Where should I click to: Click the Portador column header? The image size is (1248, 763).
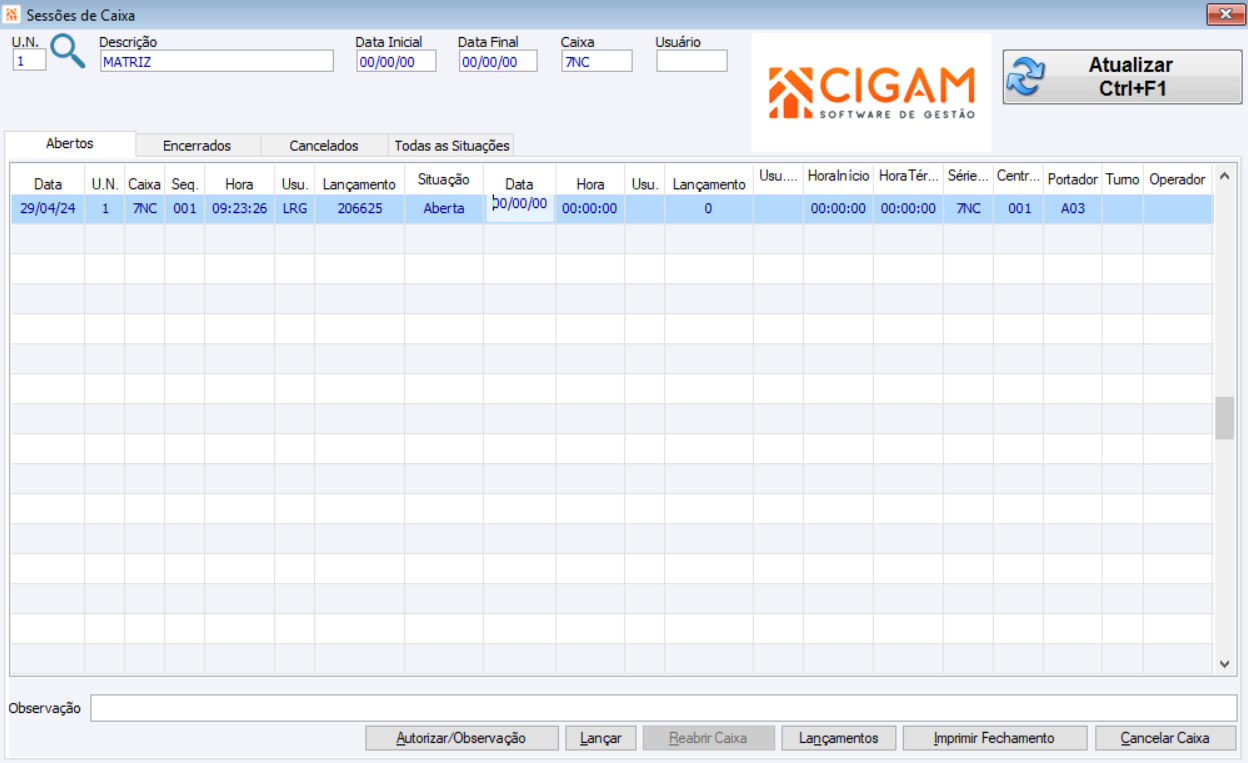click(1073, 180)
